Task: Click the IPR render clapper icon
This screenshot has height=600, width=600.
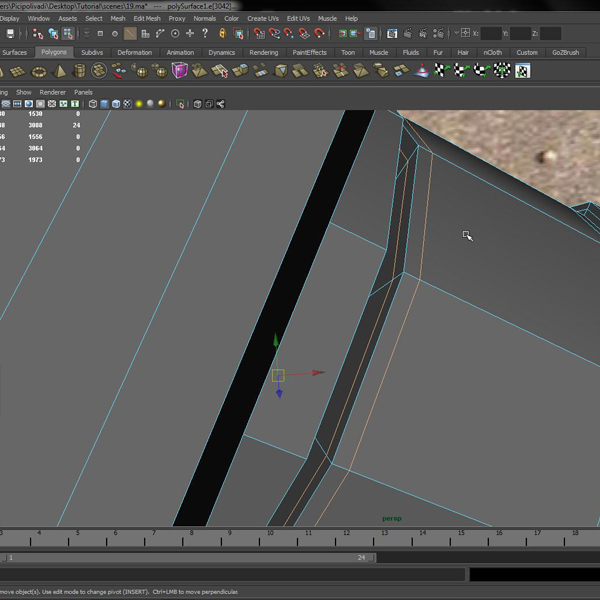Action: (423, 34)
